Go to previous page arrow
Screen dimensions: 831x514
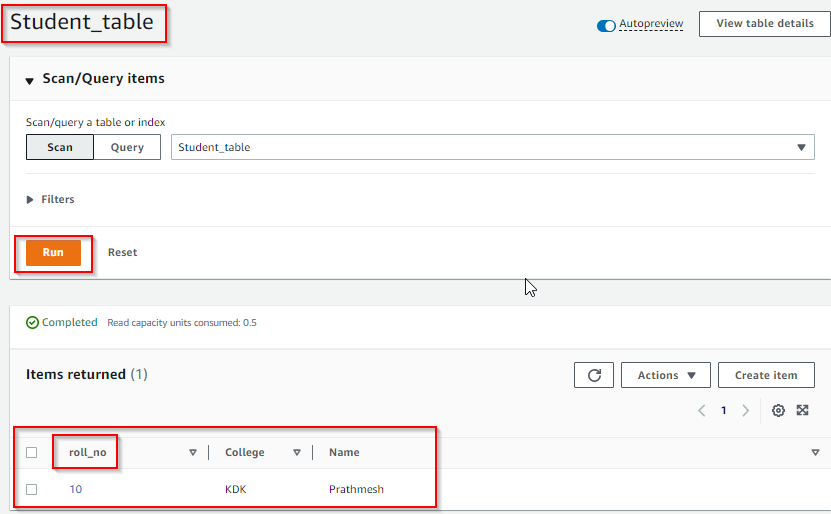tap(701, 410)
